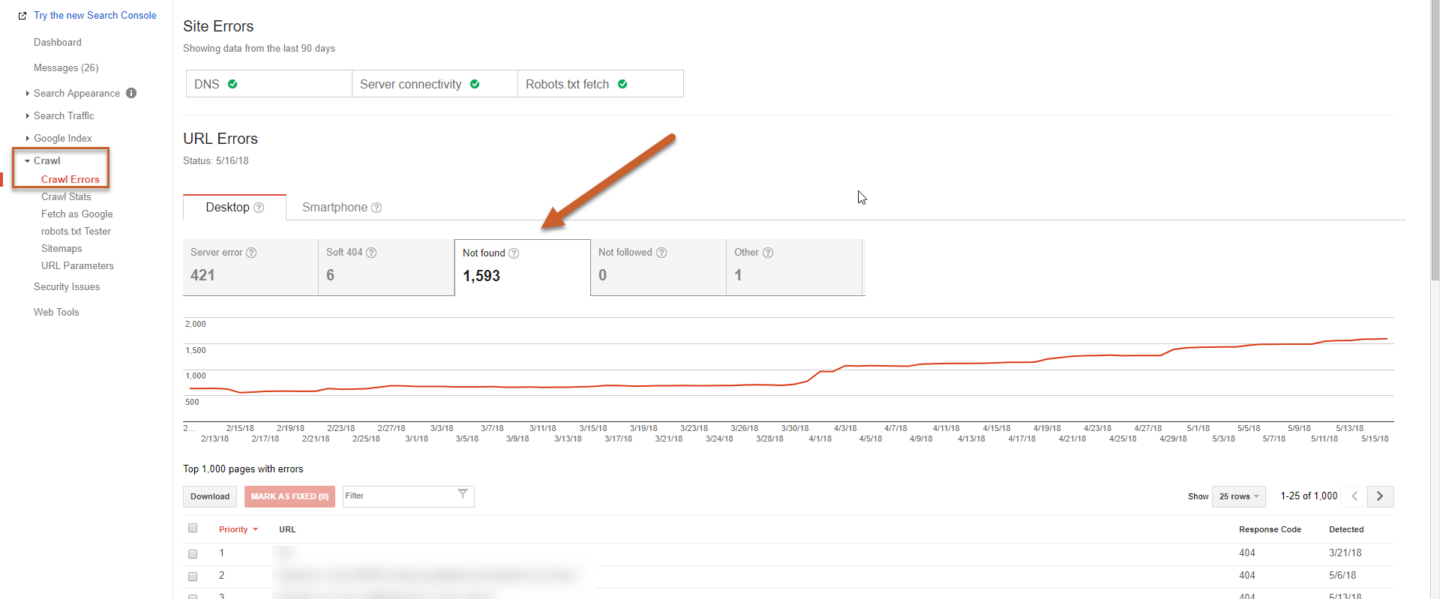The height and width of the screenshot is (599, 1440).
Task: Check the box for priority 2 row
Action: [x=193, y=576]
